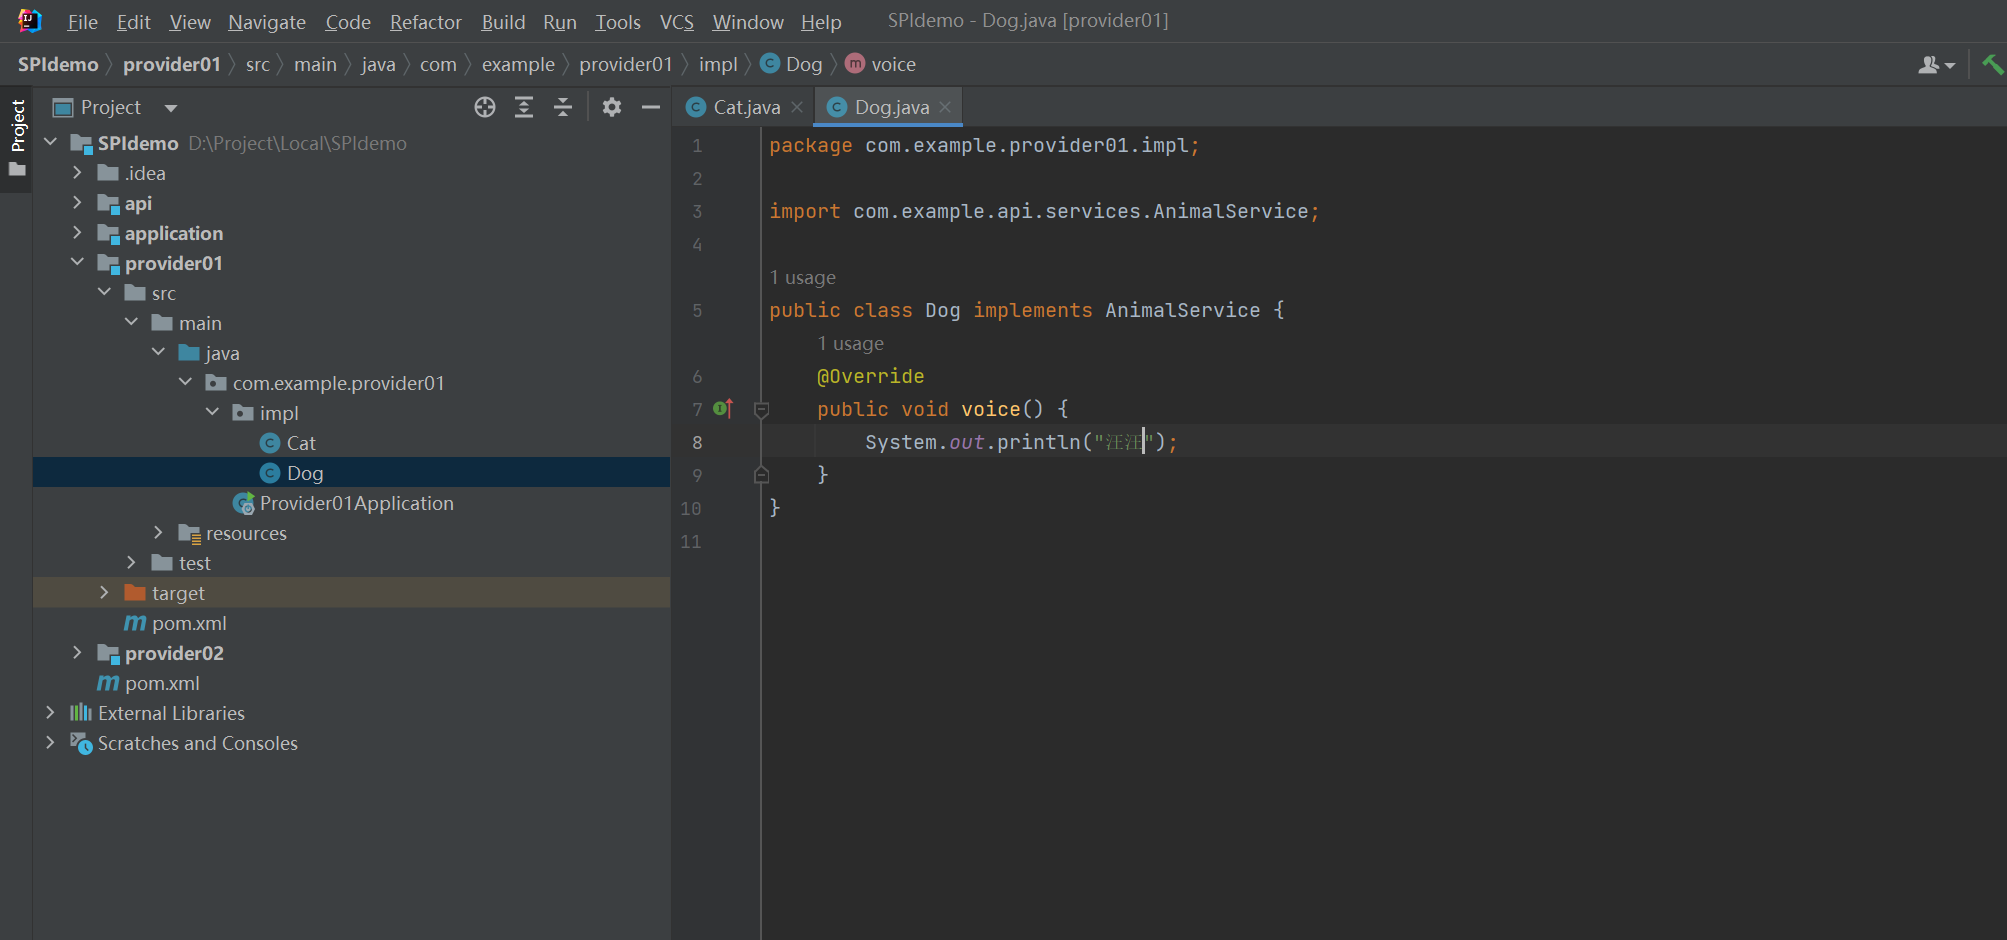Viewport: 2007px width, 940px height.
Task: Click the impl breadcrumb in navigation bar
Action: 718,64
